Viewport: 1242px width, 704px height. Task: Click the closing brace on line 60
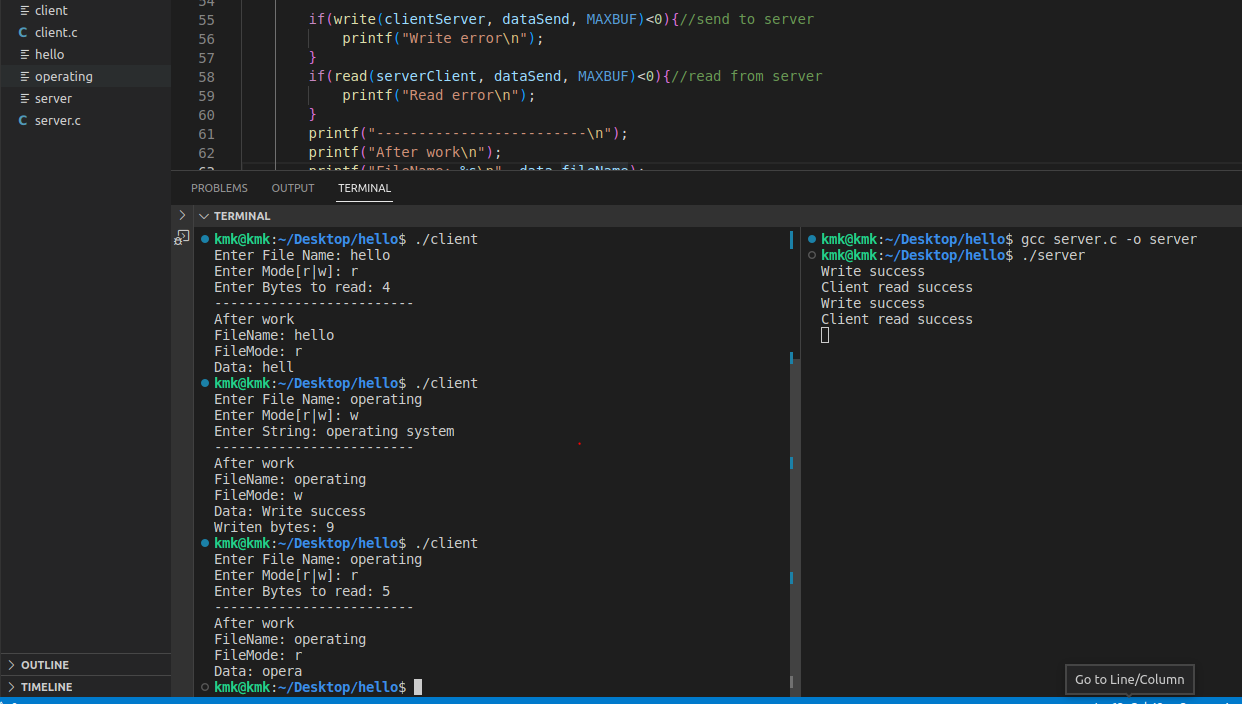tap(312, 114)
